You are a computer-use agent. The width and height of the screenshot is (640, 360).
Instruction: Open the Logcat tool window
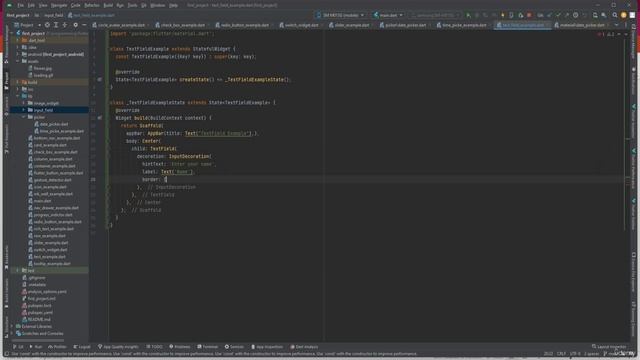[x=82, y=347]
